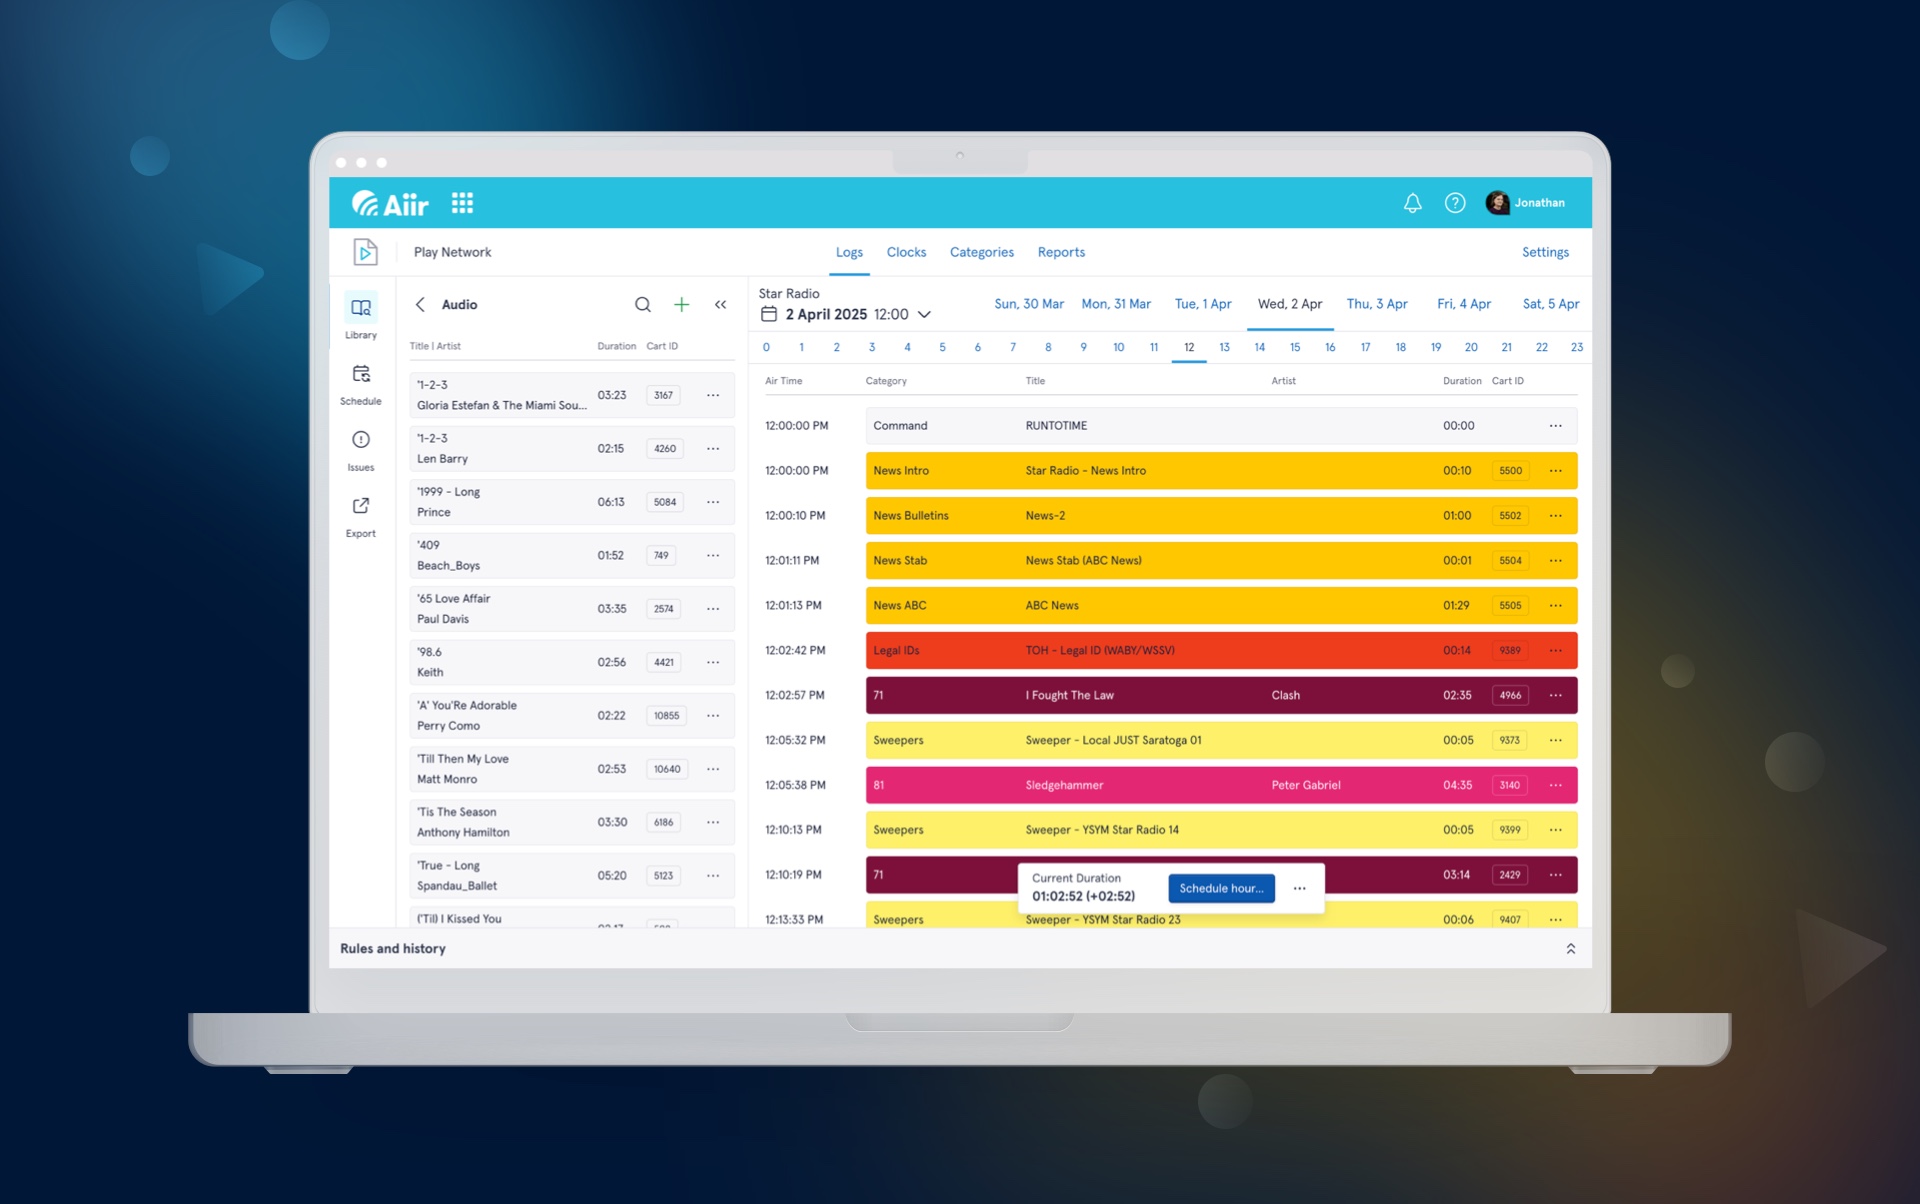This screenshot has height=1204, width=1920.
Task: Select the Sun, 30 Mar day tab
Action: click(x=1029, y=304)
